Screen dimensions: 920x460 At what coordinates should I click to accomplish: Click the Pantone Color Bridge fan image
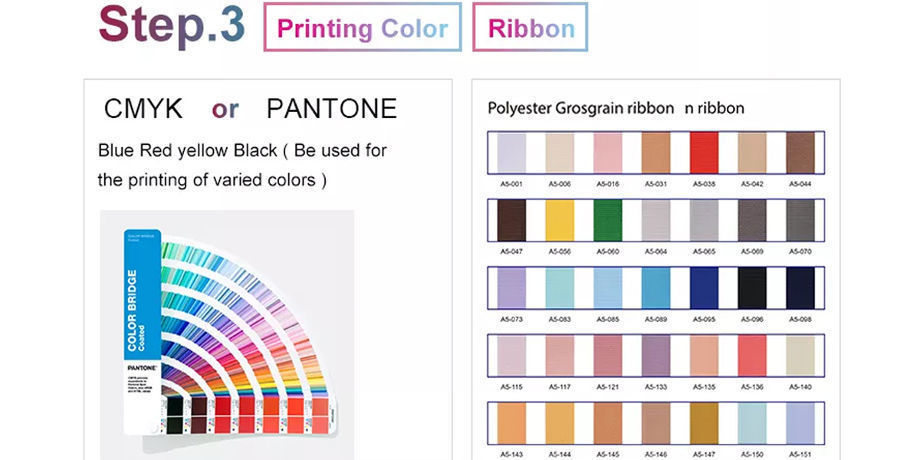[227, 333]
